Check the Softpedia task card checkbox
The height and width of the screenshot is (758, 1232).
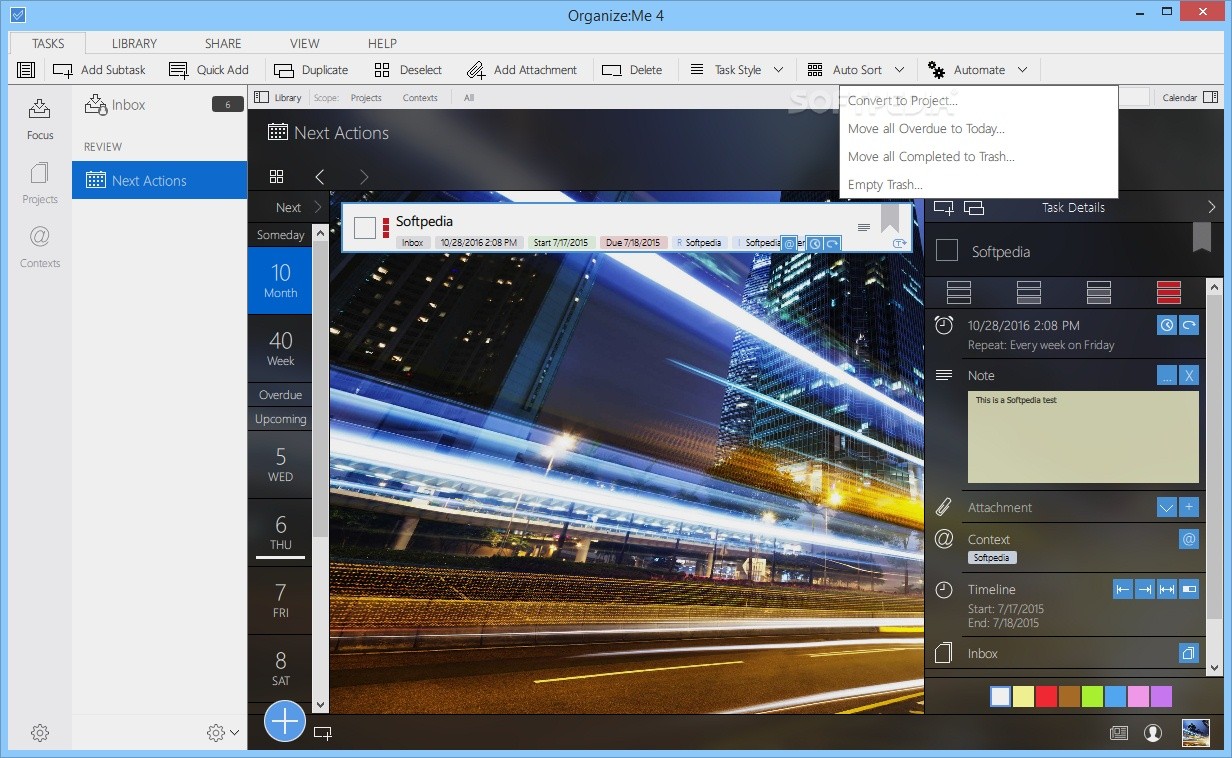point(365,228)
